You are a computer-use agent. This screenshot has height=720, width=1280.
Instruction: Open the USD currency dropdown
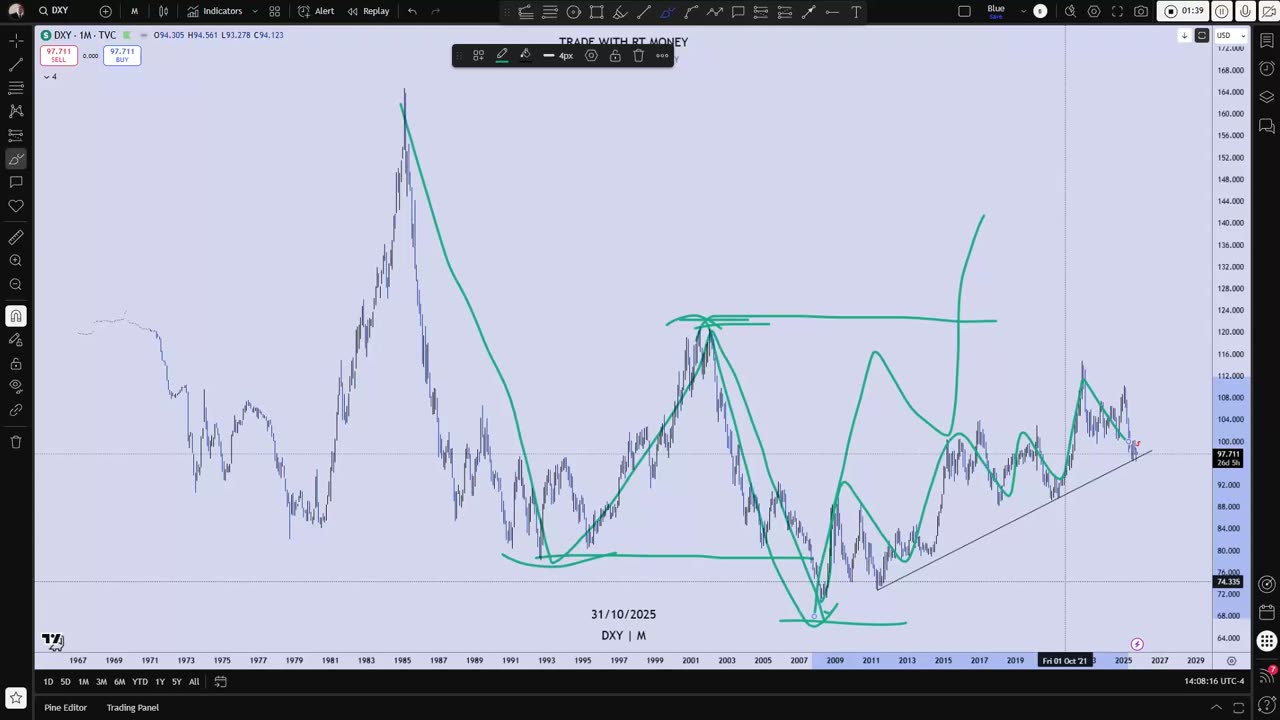[x=1229, y=36]
